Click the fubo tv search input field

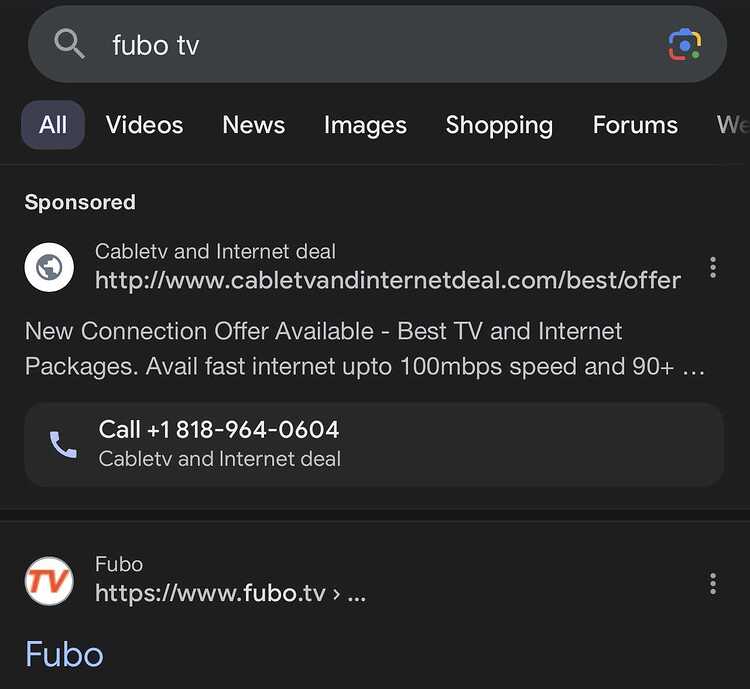(377, 44)
